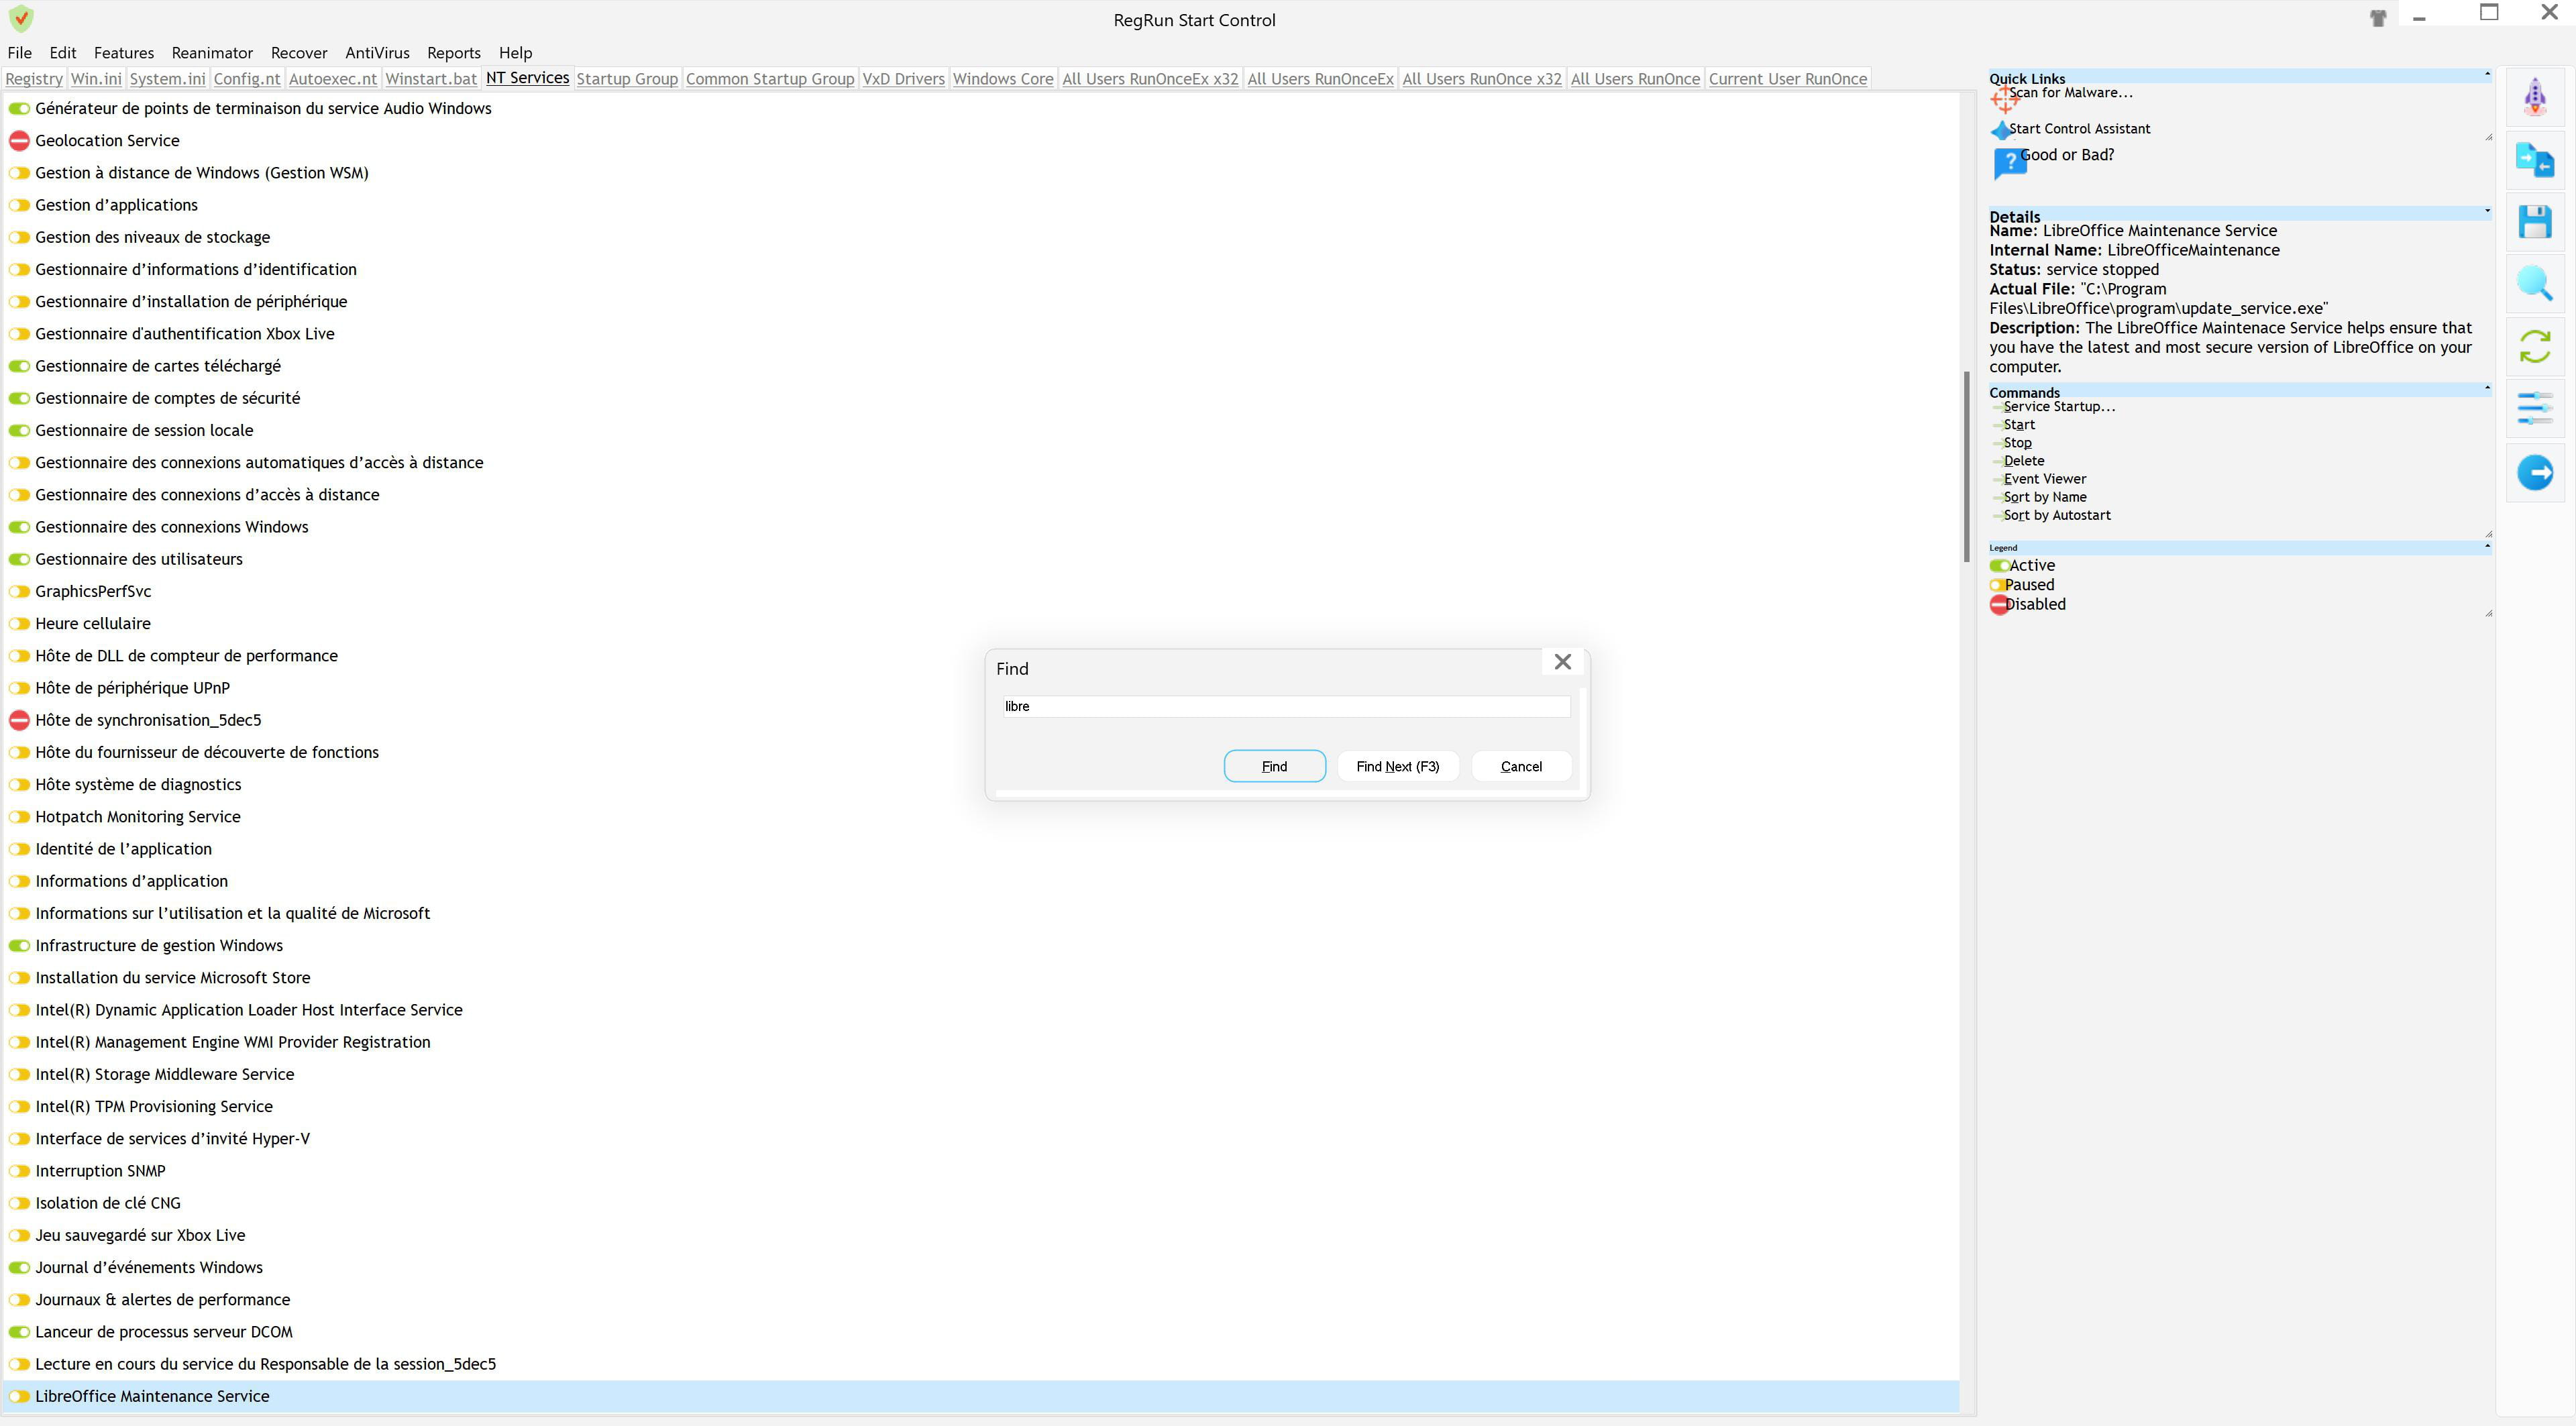The width and height of the screenshot is (2576, 1426).
Task: Collapse the Commands panel arrow
Action: (x=2487, y=388)
